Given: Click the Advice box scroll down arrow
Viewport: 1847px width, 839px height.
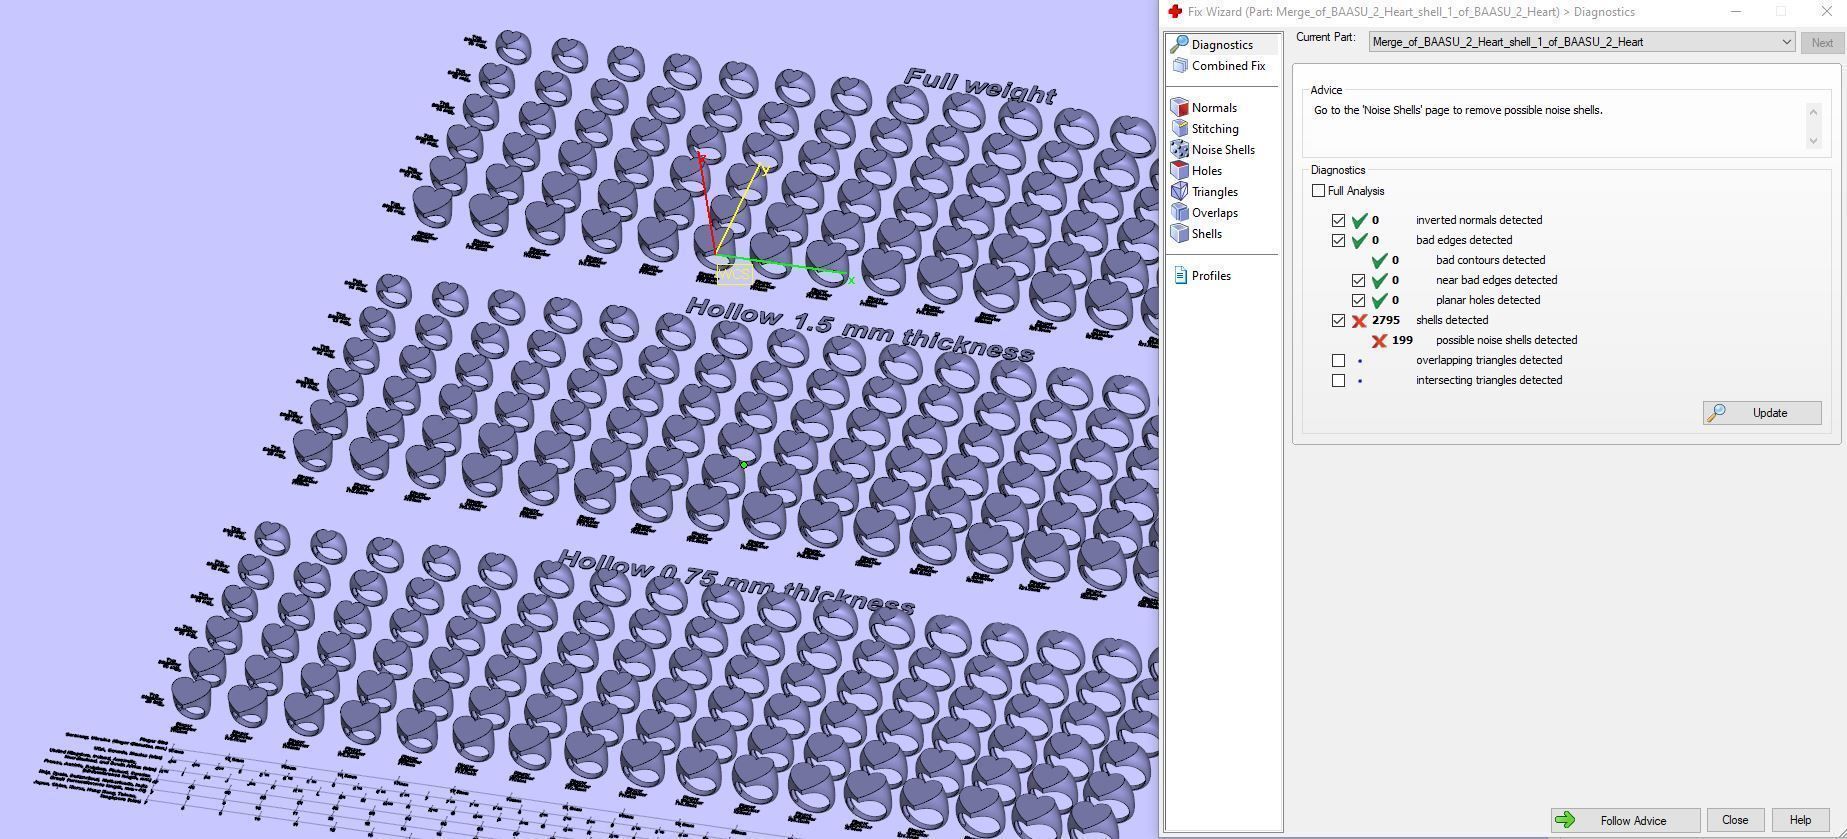Looking at the screenshot, I should click(x=1814, y=141).
